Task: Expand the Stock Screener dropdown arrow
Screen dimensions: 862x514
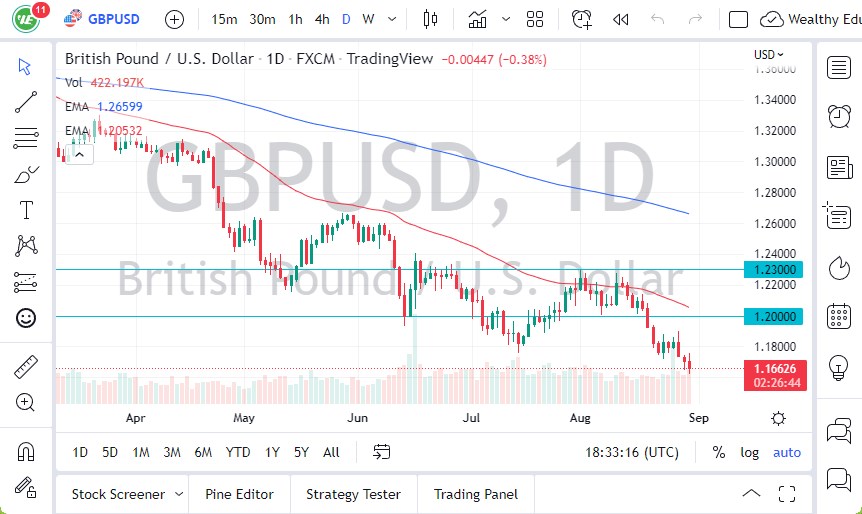Action: pos(179,494)
